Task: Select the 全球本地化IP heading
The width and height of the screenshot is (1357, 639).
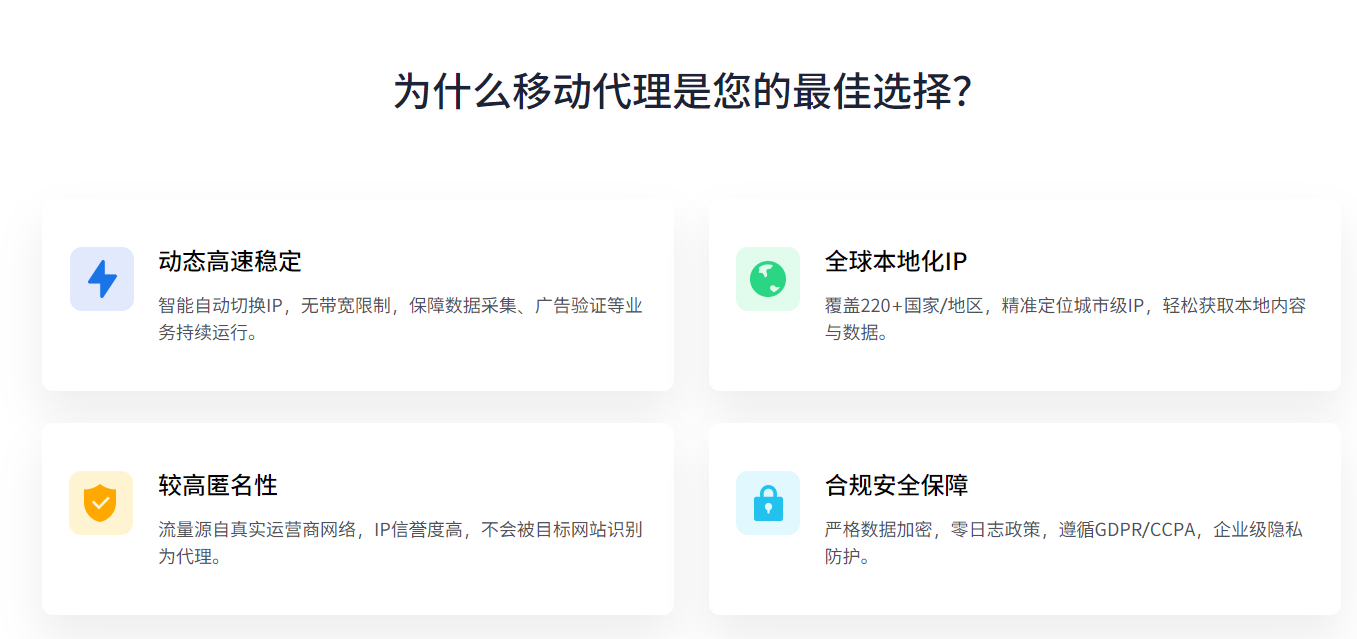Action: tap(896, 262)
